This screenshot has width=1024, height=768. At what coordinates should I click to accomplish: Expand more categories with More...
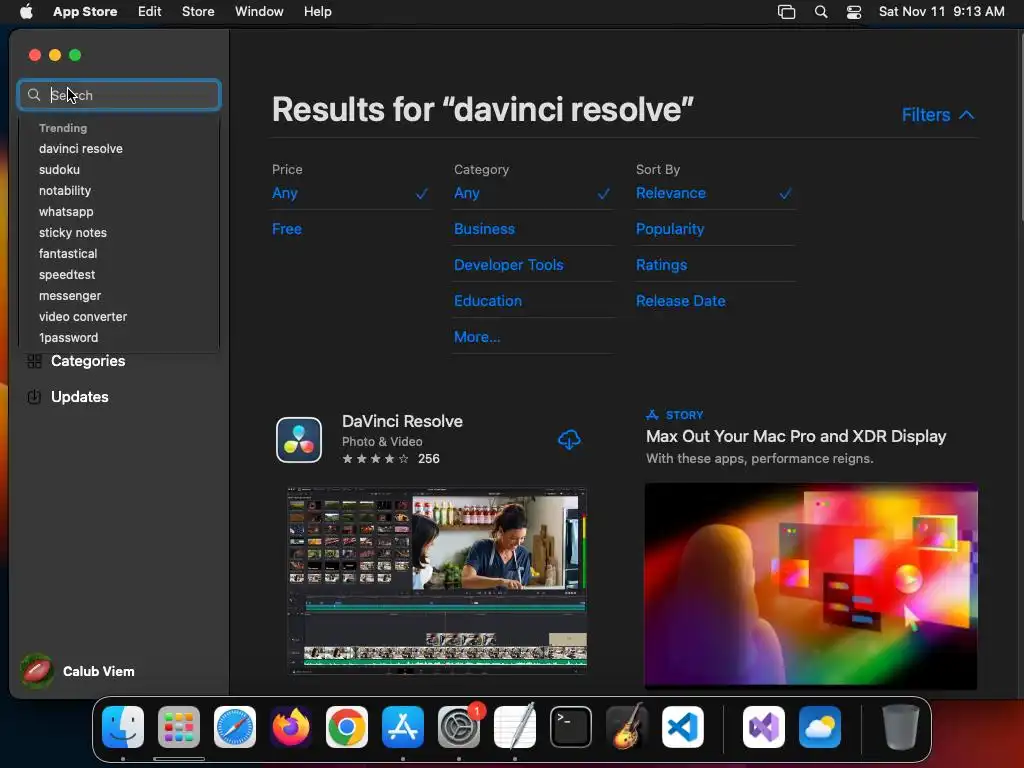click(x=477, y=337)
